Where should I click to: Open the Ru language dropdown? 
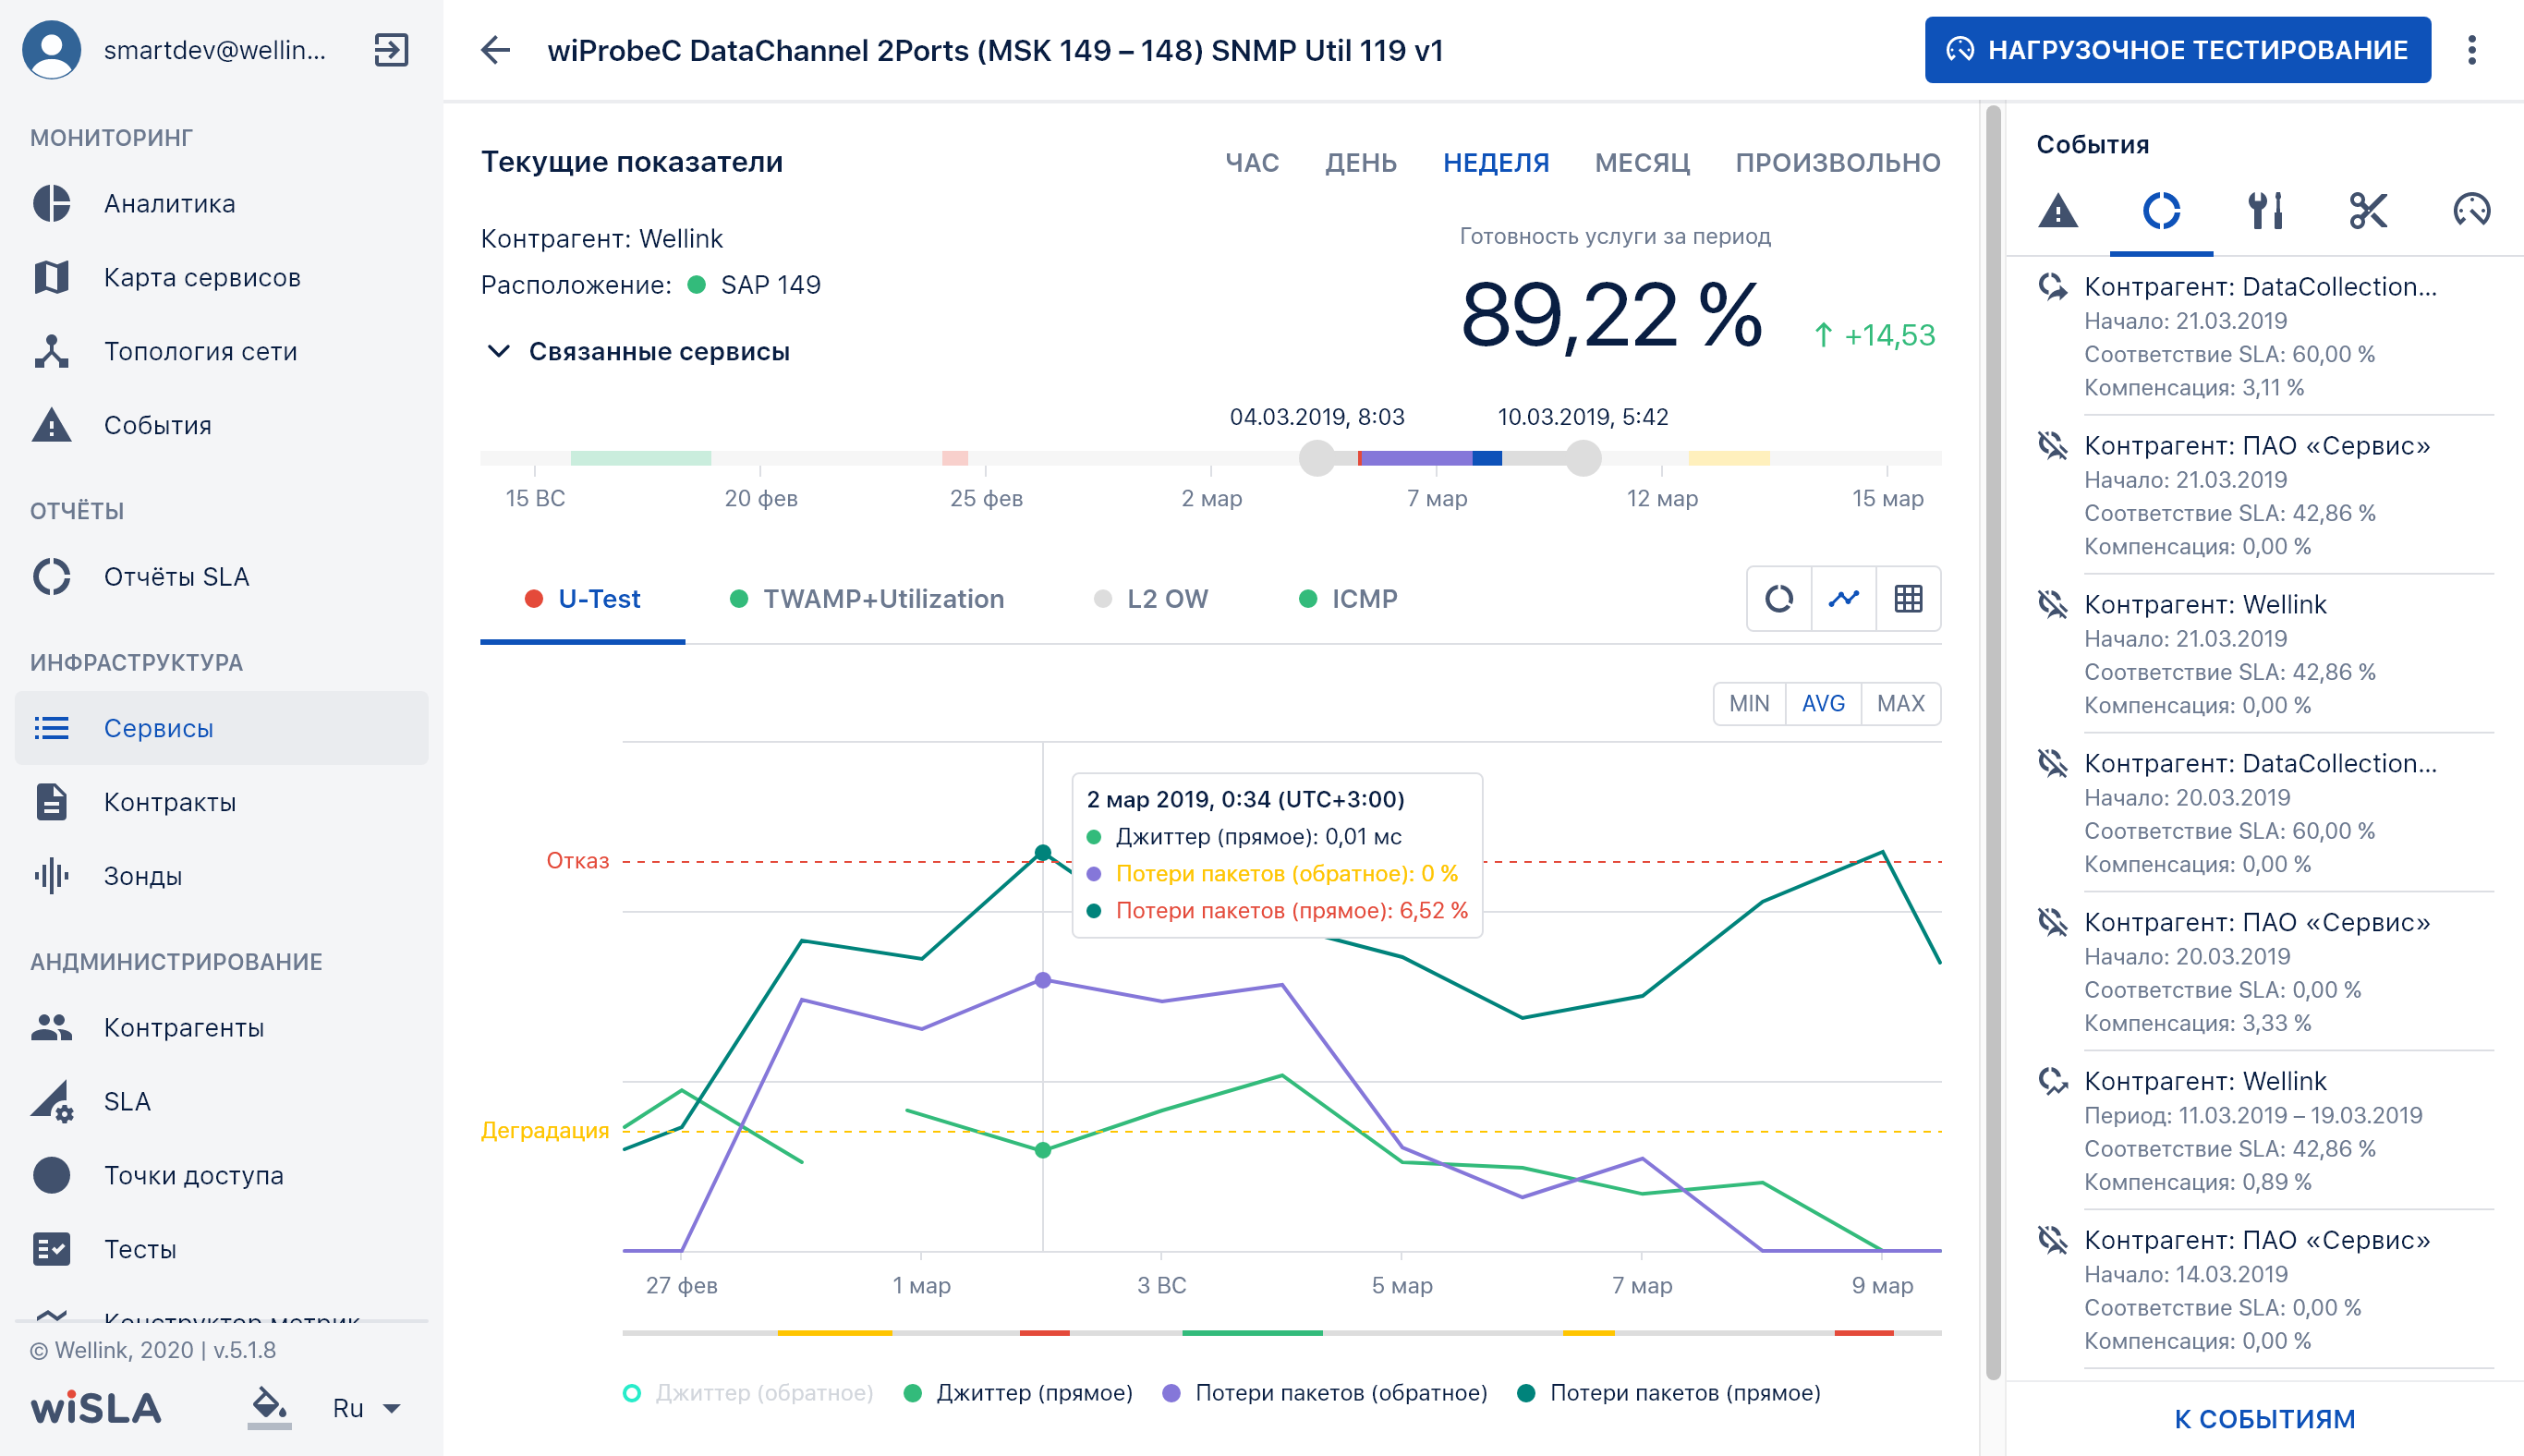(x=365, y=1408)
